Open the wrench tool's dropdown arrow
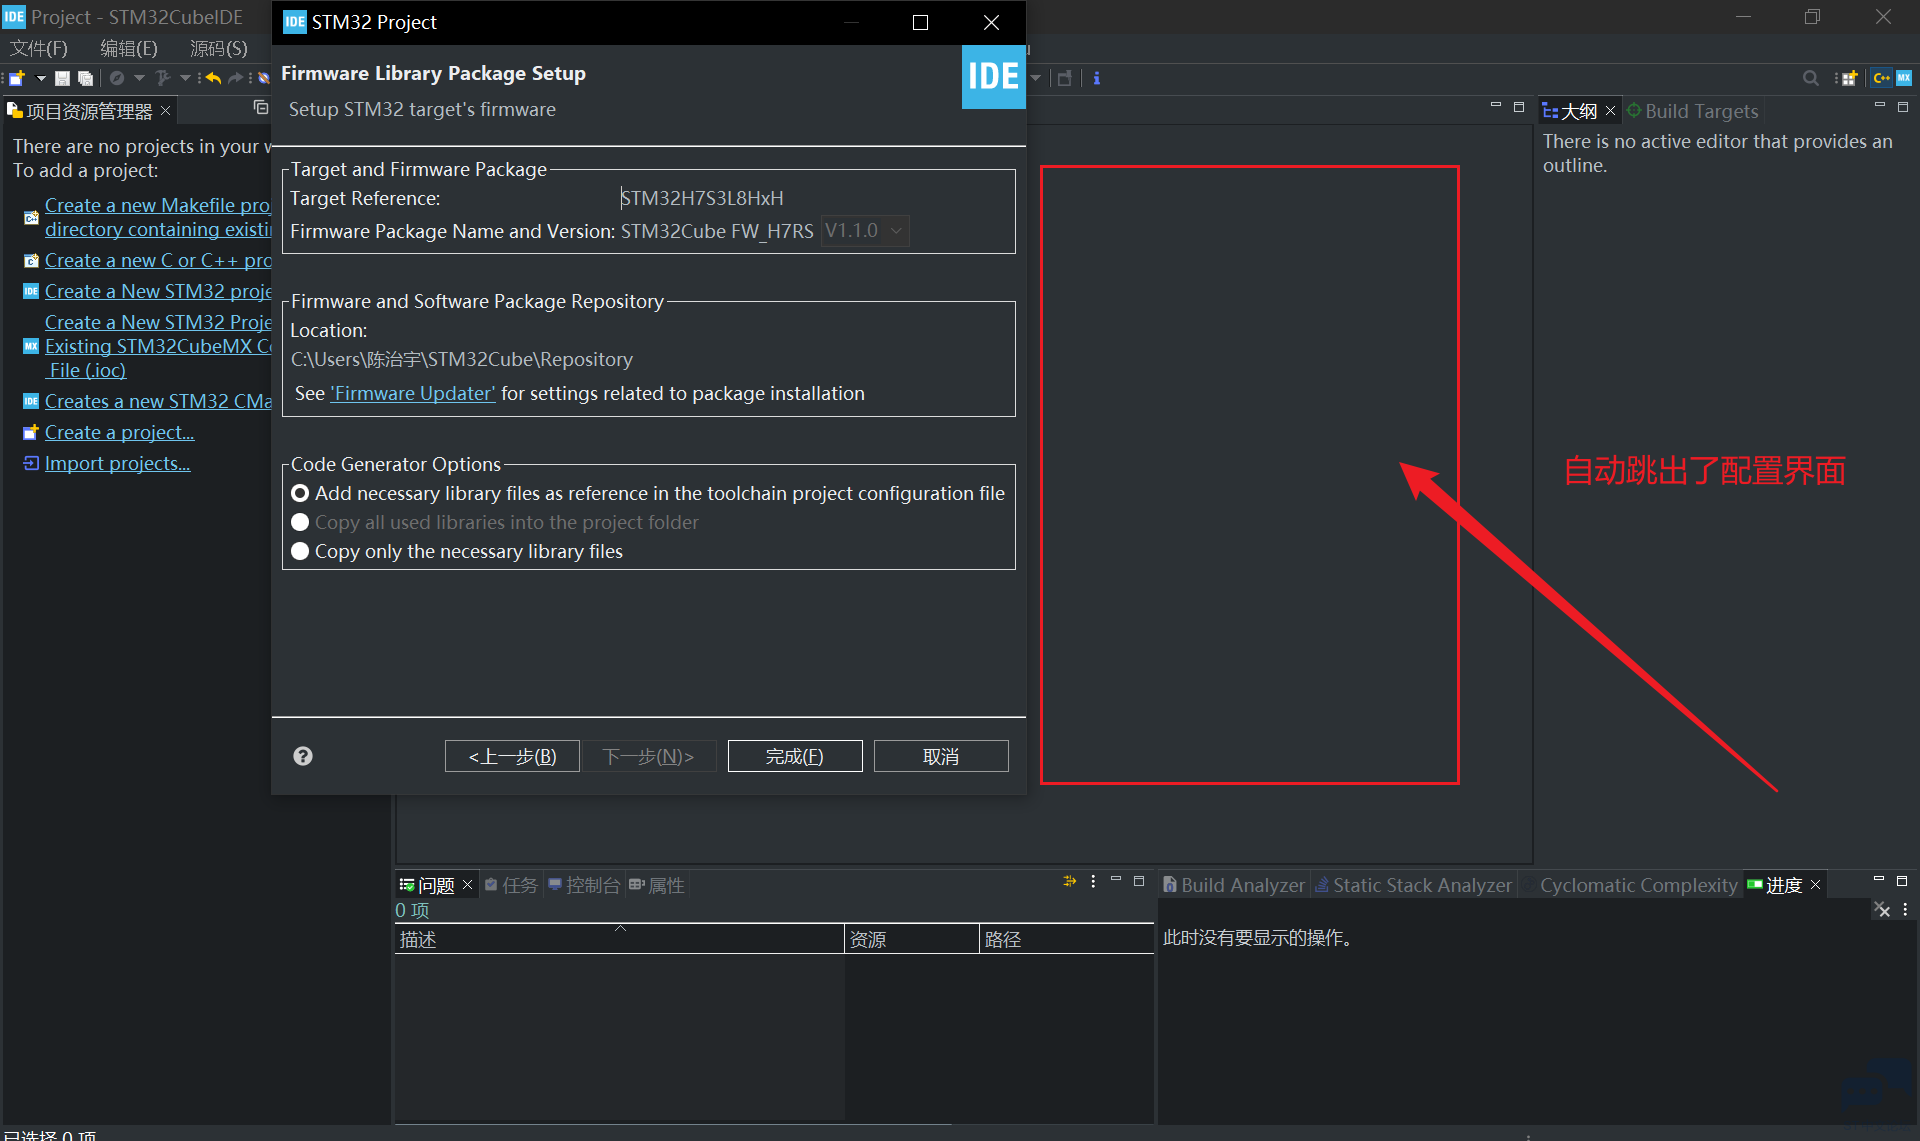Viewport: 1920px width, 1141px height. 185,78
